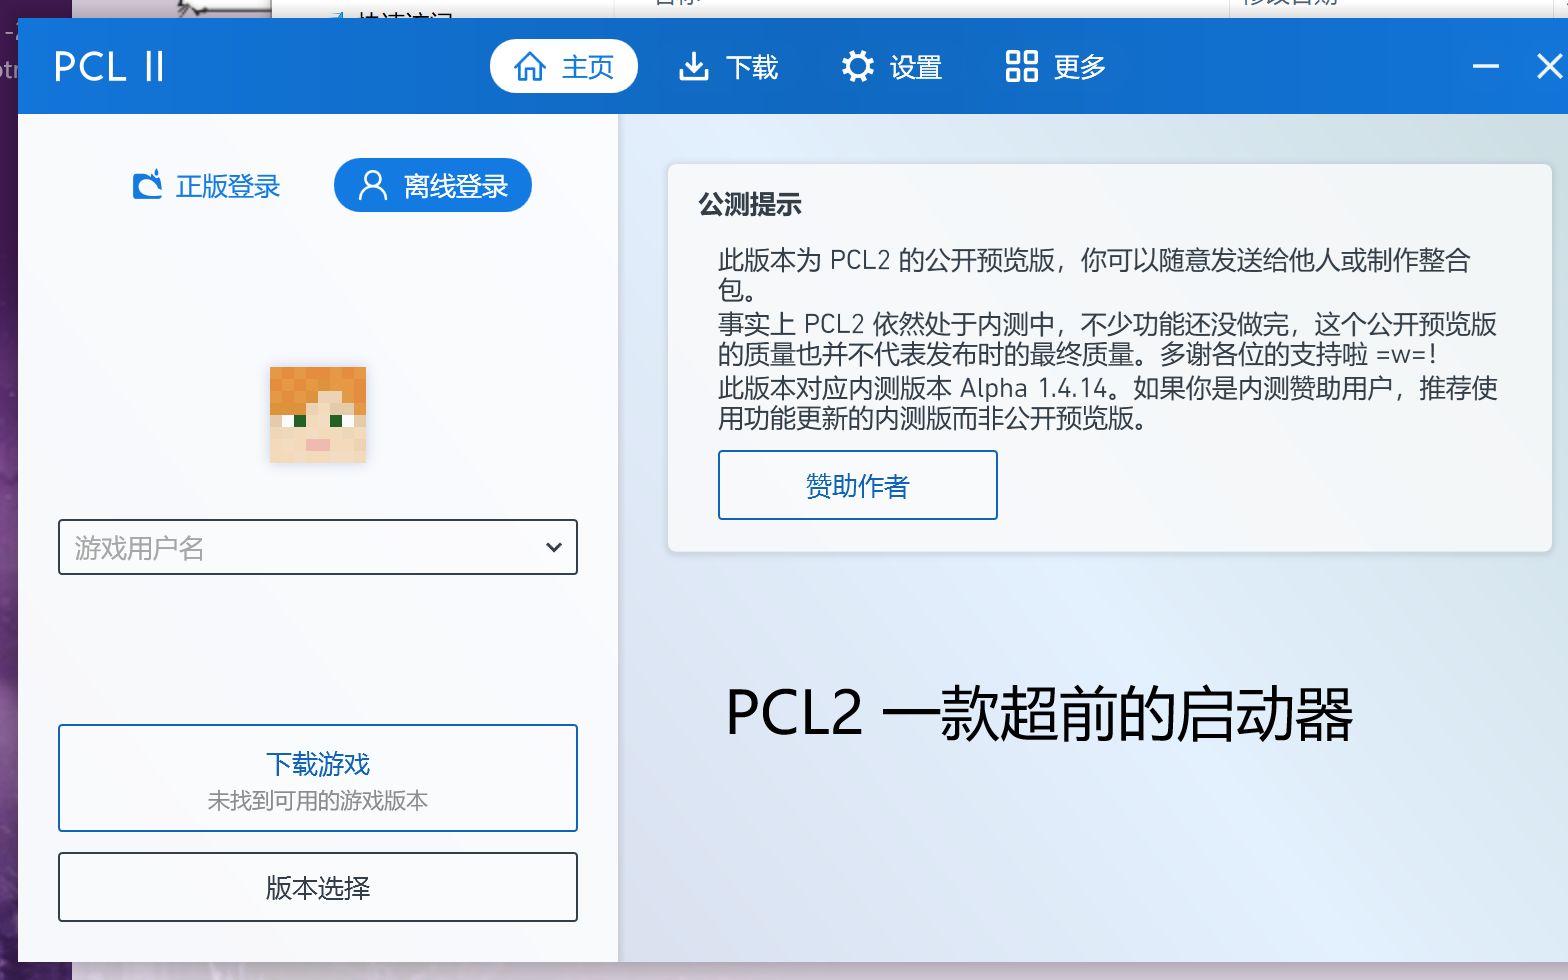Screen dimensions: 1568x980
Task: Click the PCL2 一款超前的启动器 slogan text
Action: (1039, 714)
